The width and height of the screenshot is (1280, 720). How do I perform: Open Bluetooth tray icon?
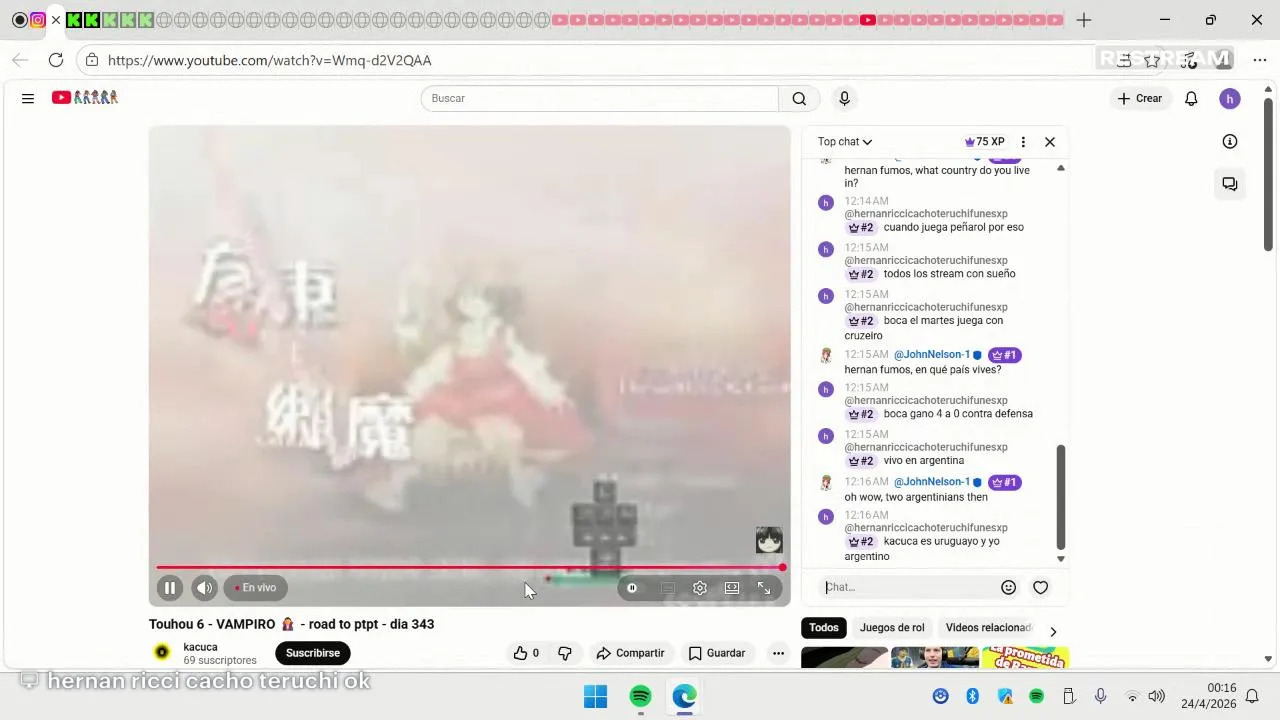tap(972, 696)
